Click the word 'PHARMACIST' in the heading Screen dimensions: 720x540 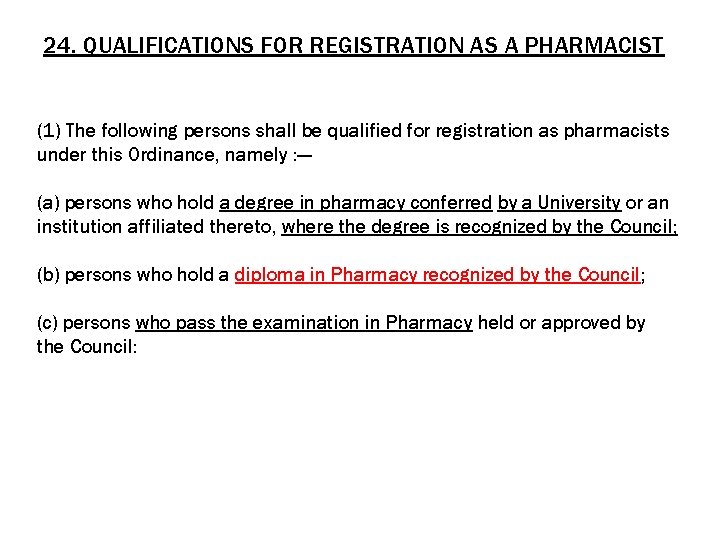coord(594,45)
